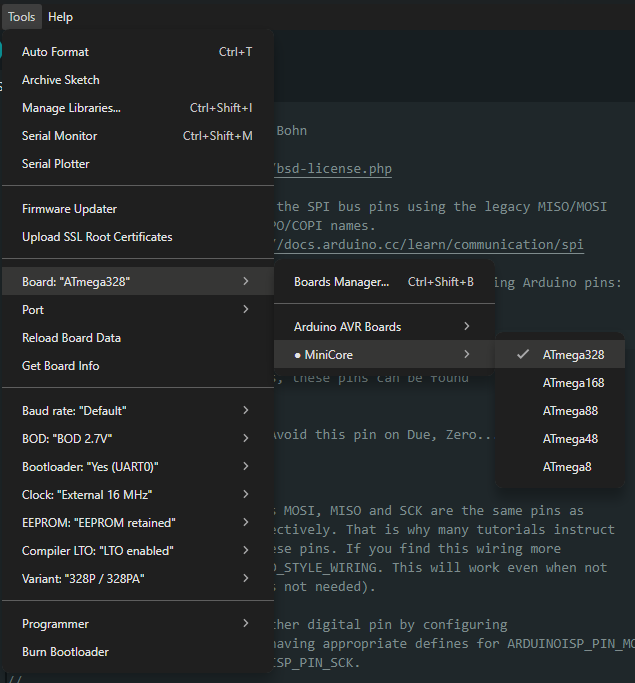Image resolution: width=635 pixels, height=683 pixels.
Task: Click Reload Board Data
Action: (138, 338)
